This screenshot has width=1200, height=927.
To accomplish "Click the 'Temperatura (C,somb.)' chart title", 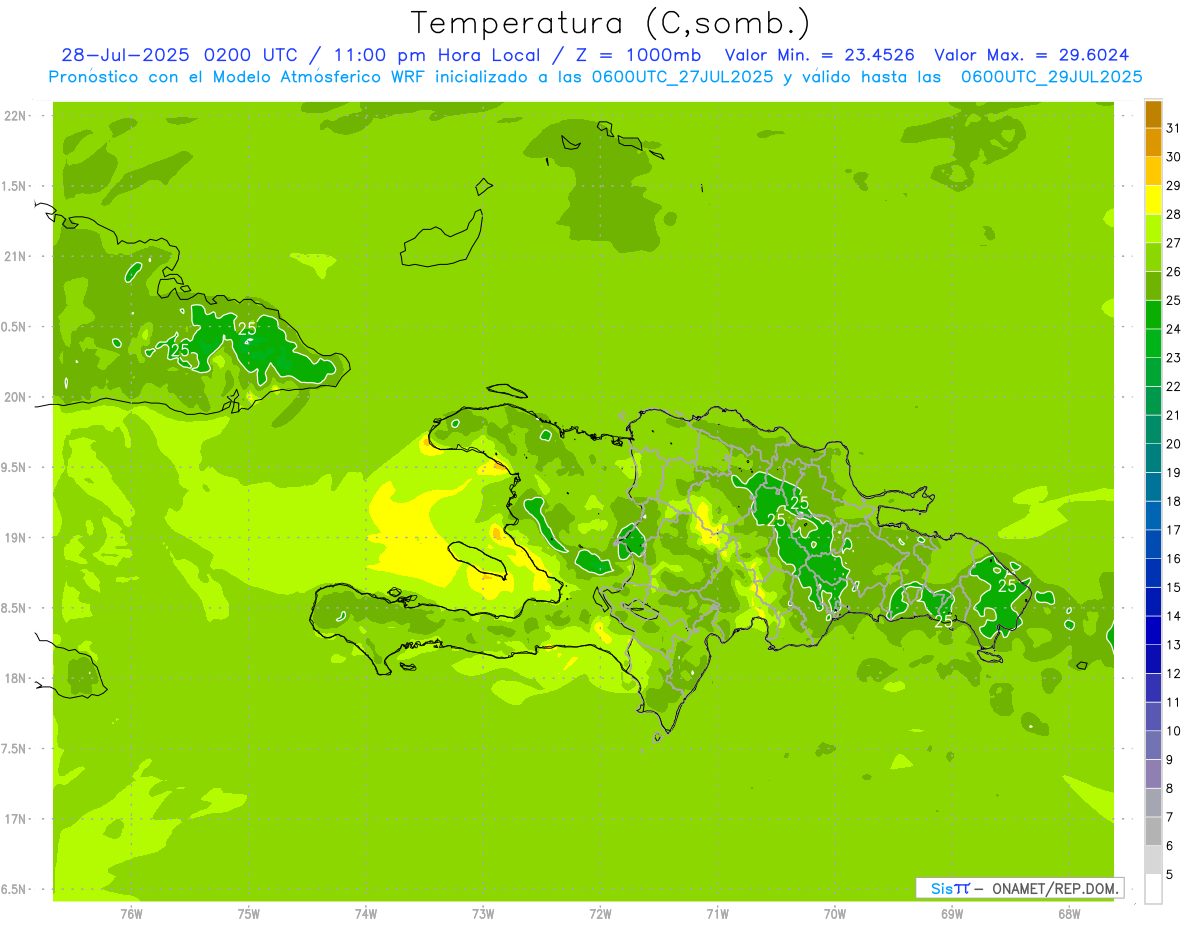I will 611,23.
